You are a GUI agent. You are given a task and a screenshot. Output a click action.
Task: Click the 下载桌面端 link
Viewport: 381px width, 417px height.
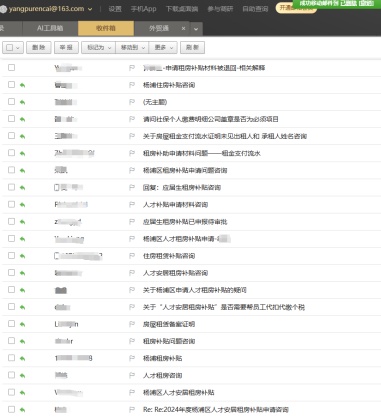(x=182, y=9)
